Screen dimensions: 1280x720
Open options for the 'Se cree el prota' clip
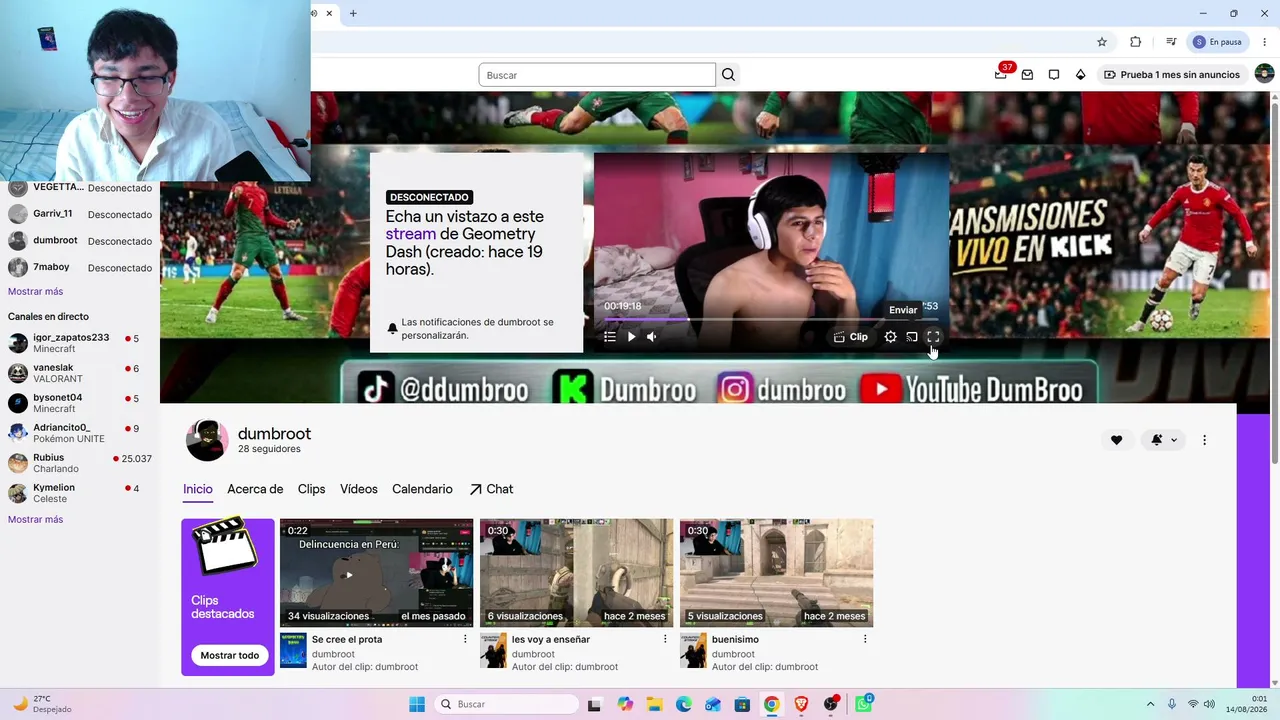click(x=465, y=639)
